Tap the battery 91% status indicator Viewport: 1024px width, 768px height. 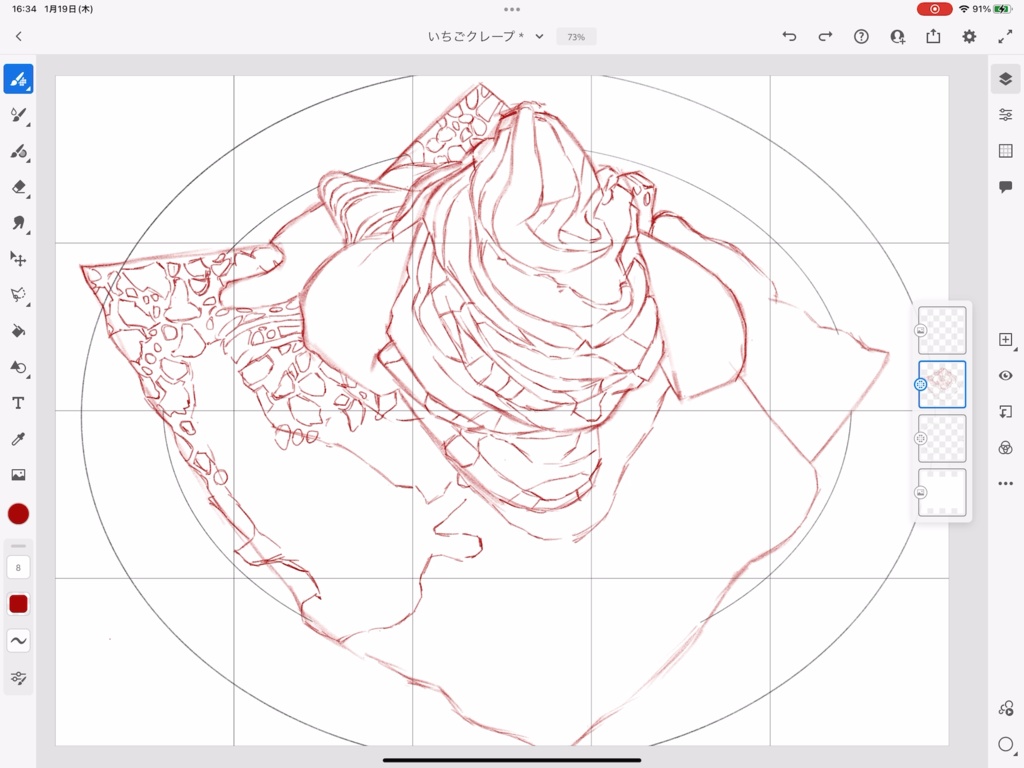991,9
